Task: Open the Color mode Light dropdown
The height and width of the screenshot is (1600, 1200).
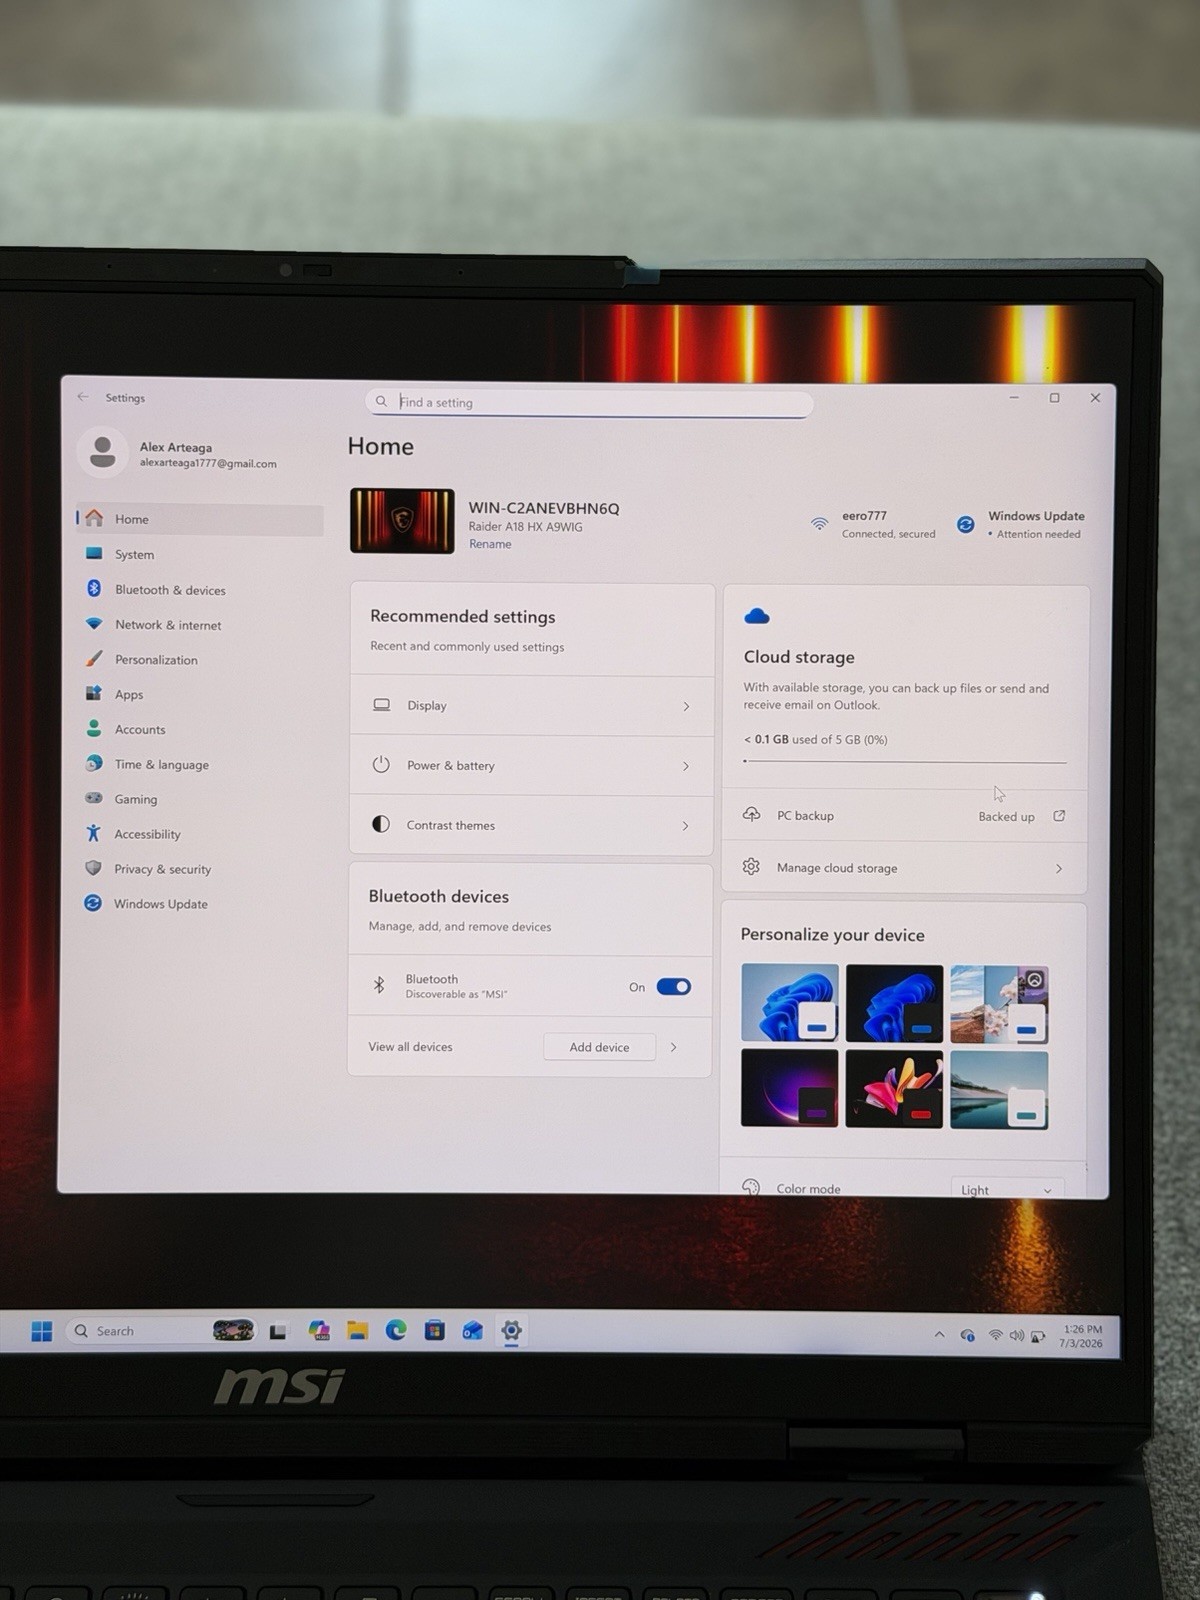Action: tap(1006, 1189)
